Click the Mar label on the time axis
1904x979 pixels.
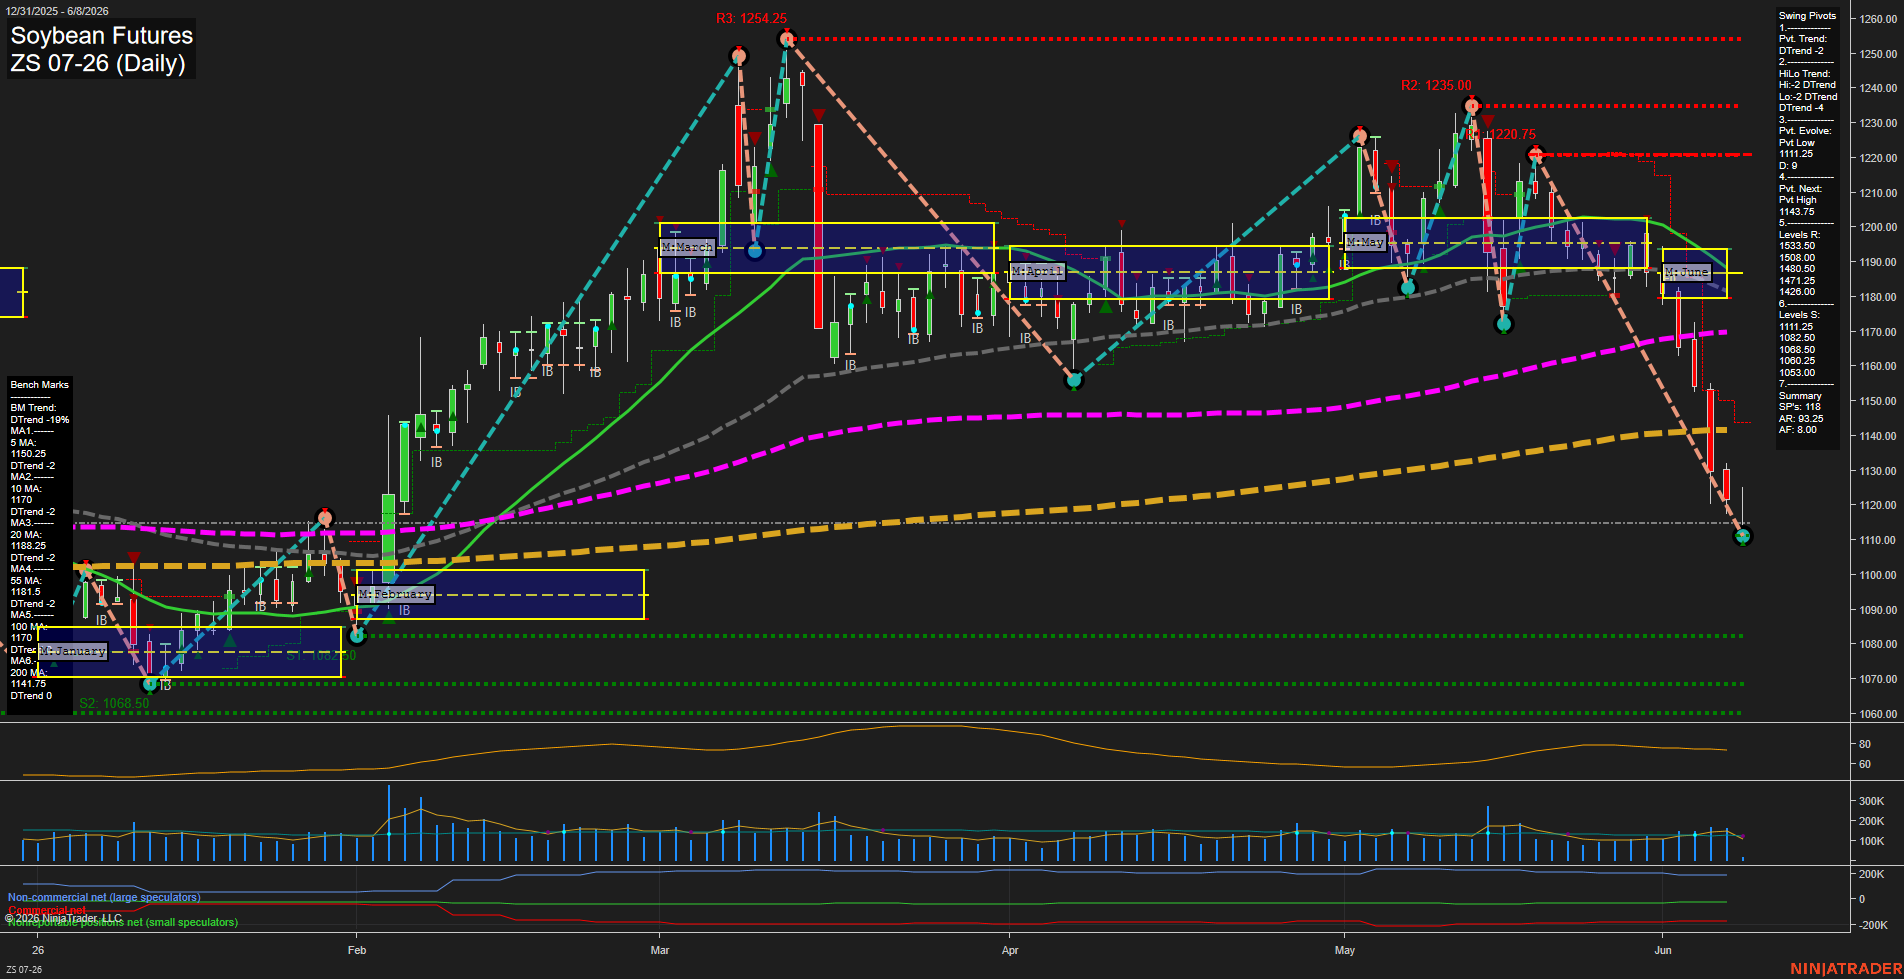point(660,950)
